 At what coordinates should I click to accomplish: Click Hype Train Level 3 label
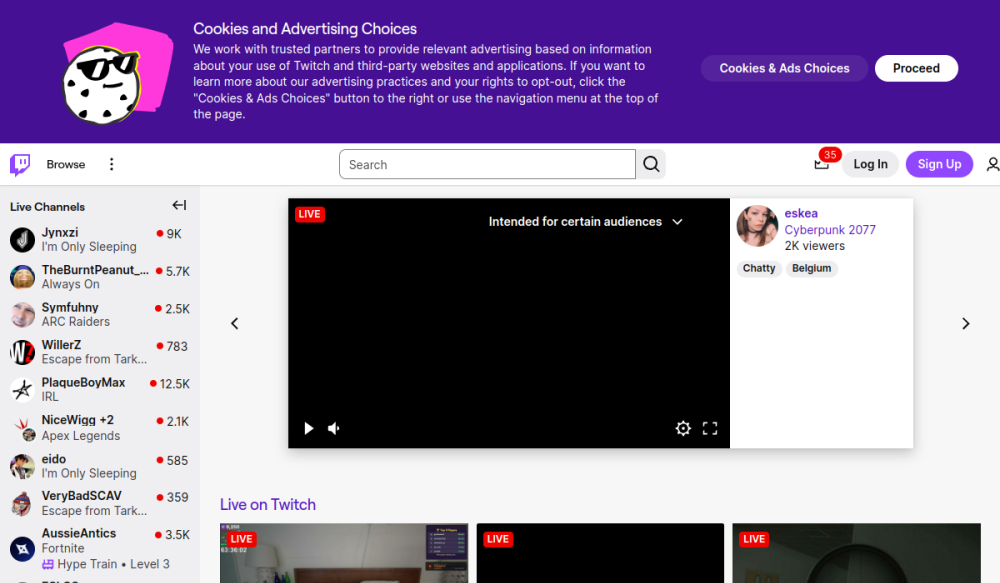click(106, 564)
